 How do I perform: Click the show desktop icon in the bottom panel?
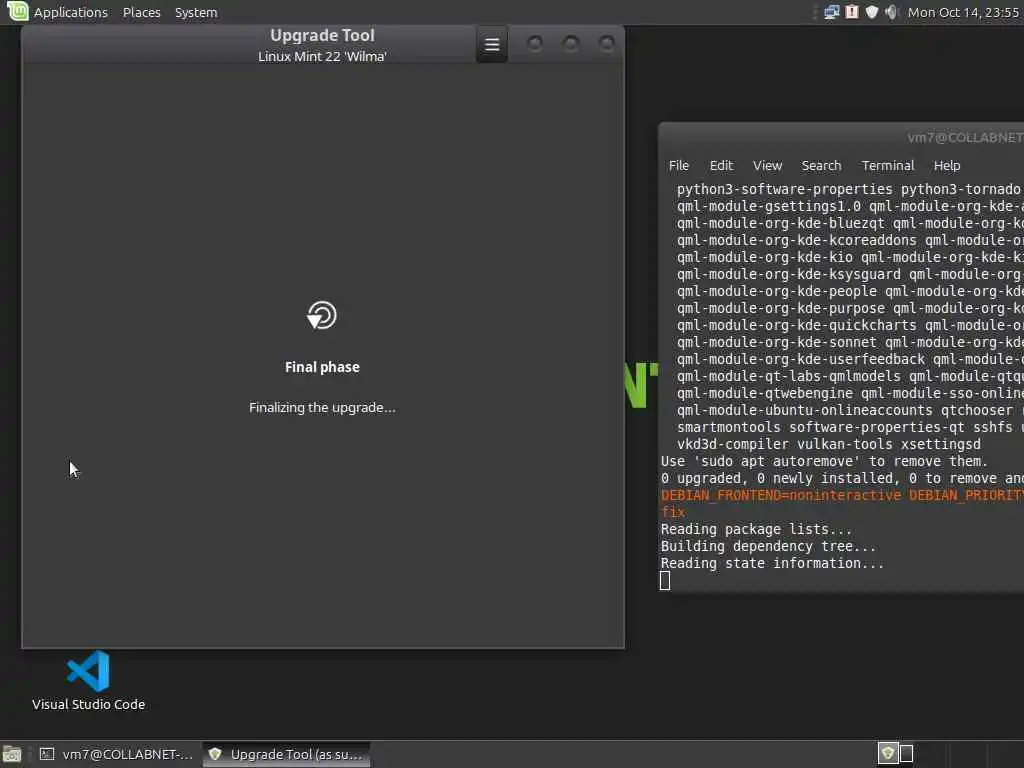tap(12, 754)
